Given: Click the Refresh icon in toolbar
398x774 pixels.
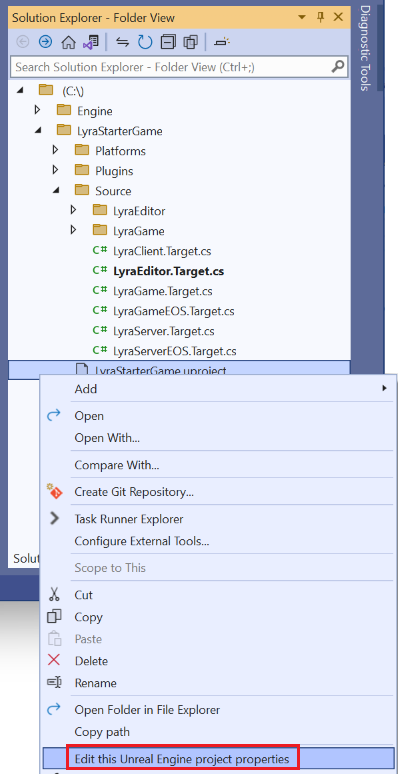Looking at the screenshot, I should click(x=145, y=42).
